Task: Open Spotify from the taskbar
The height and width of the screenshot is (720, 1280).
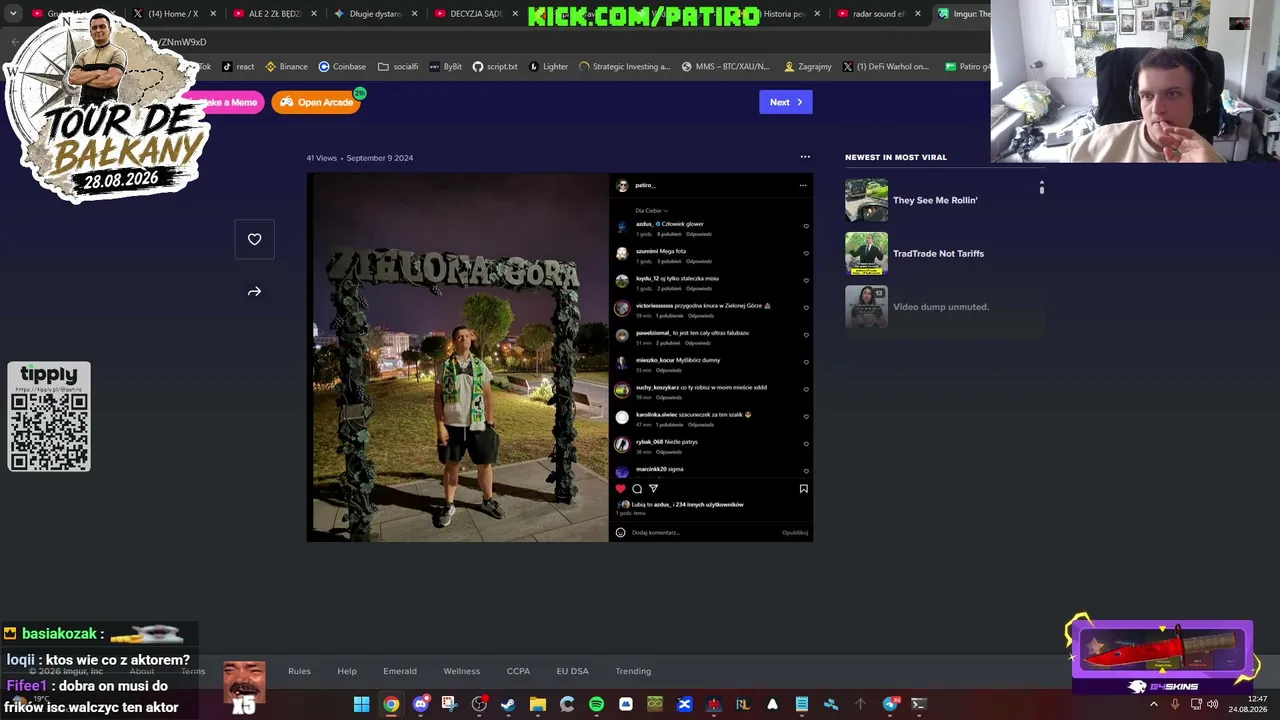Action: point(596,704)
